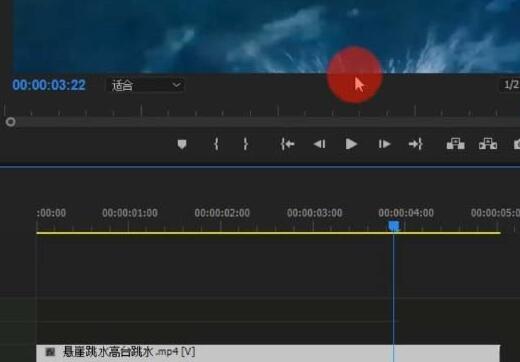
Task: Click the Mark In bracket icon
Action: click(x=216, y=144)
